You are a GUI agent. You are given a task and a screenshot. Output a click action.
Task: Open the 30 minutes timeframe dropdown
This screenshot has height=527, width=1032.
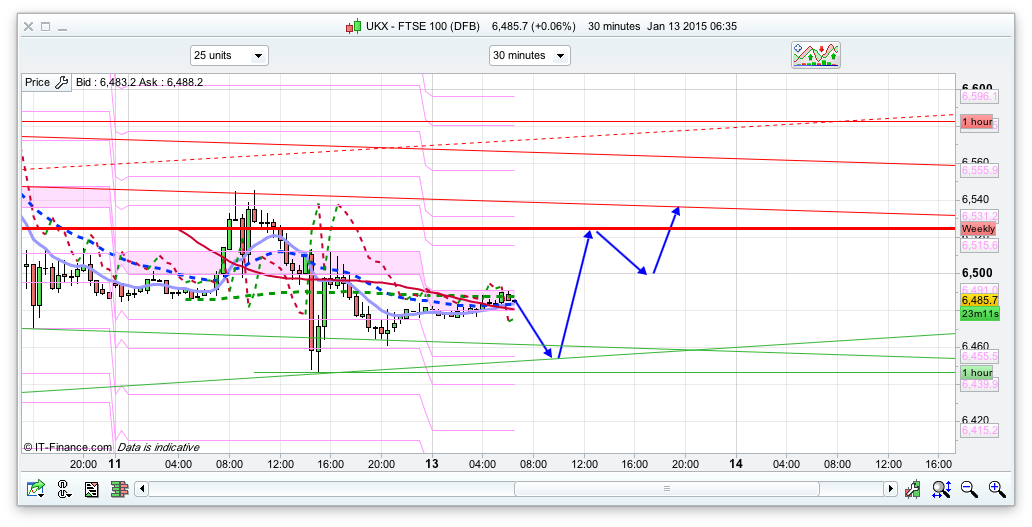(x=529, y=55)
